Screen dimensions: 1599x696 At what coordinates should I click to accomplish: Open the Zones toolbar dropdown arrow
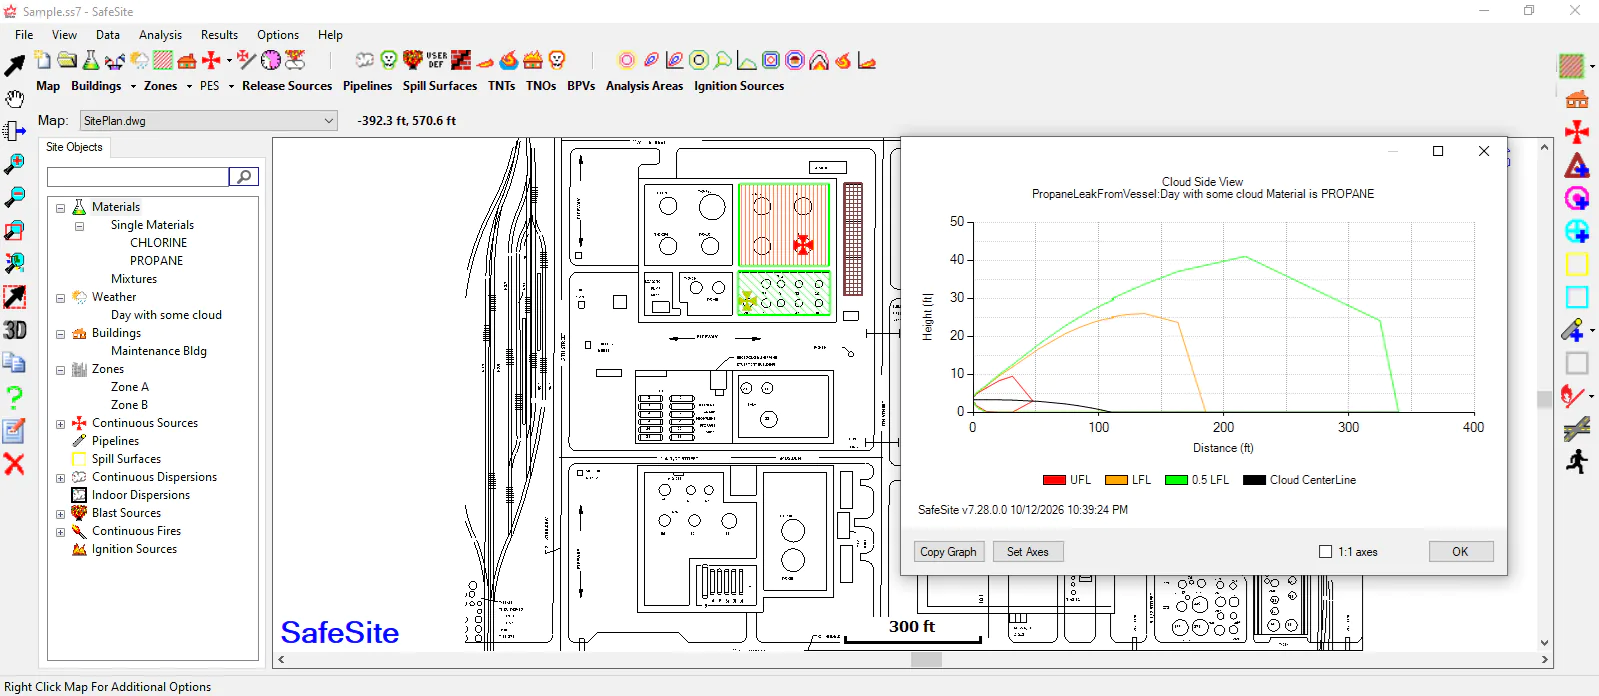click(189, 87)
